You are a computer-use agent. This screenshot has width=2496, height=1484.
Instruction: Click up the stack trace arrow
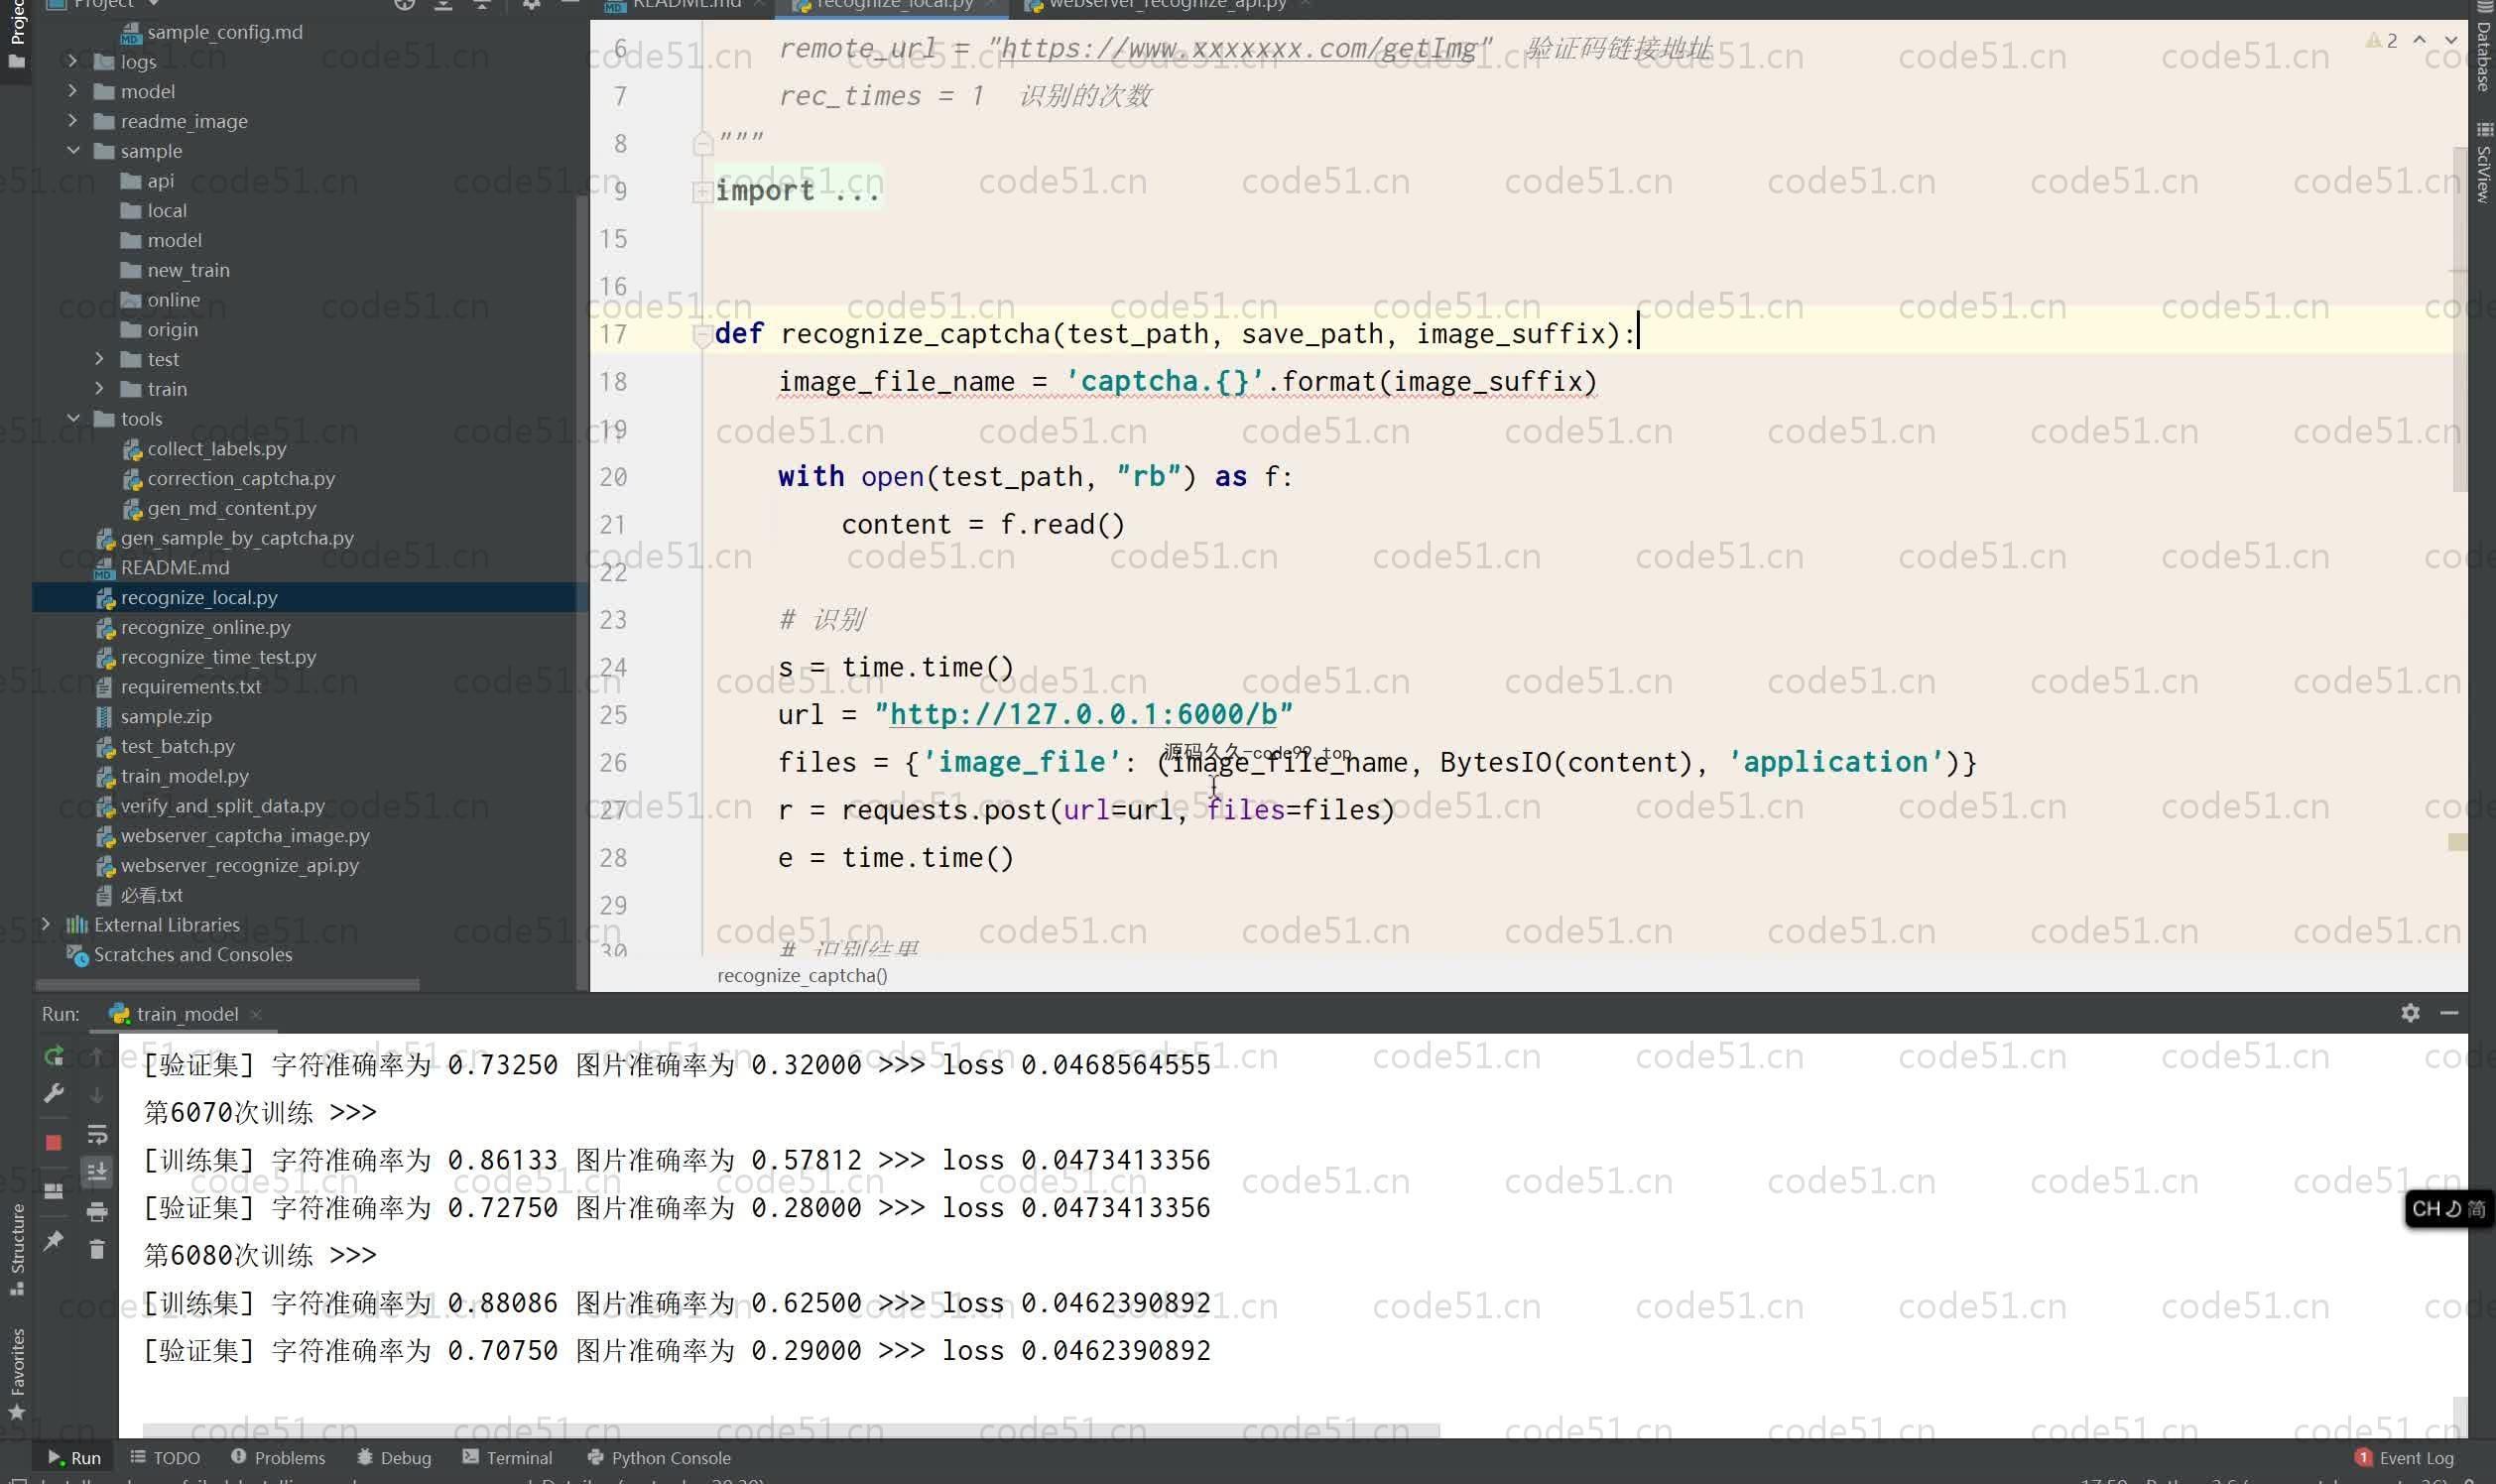coord(97,1056)
